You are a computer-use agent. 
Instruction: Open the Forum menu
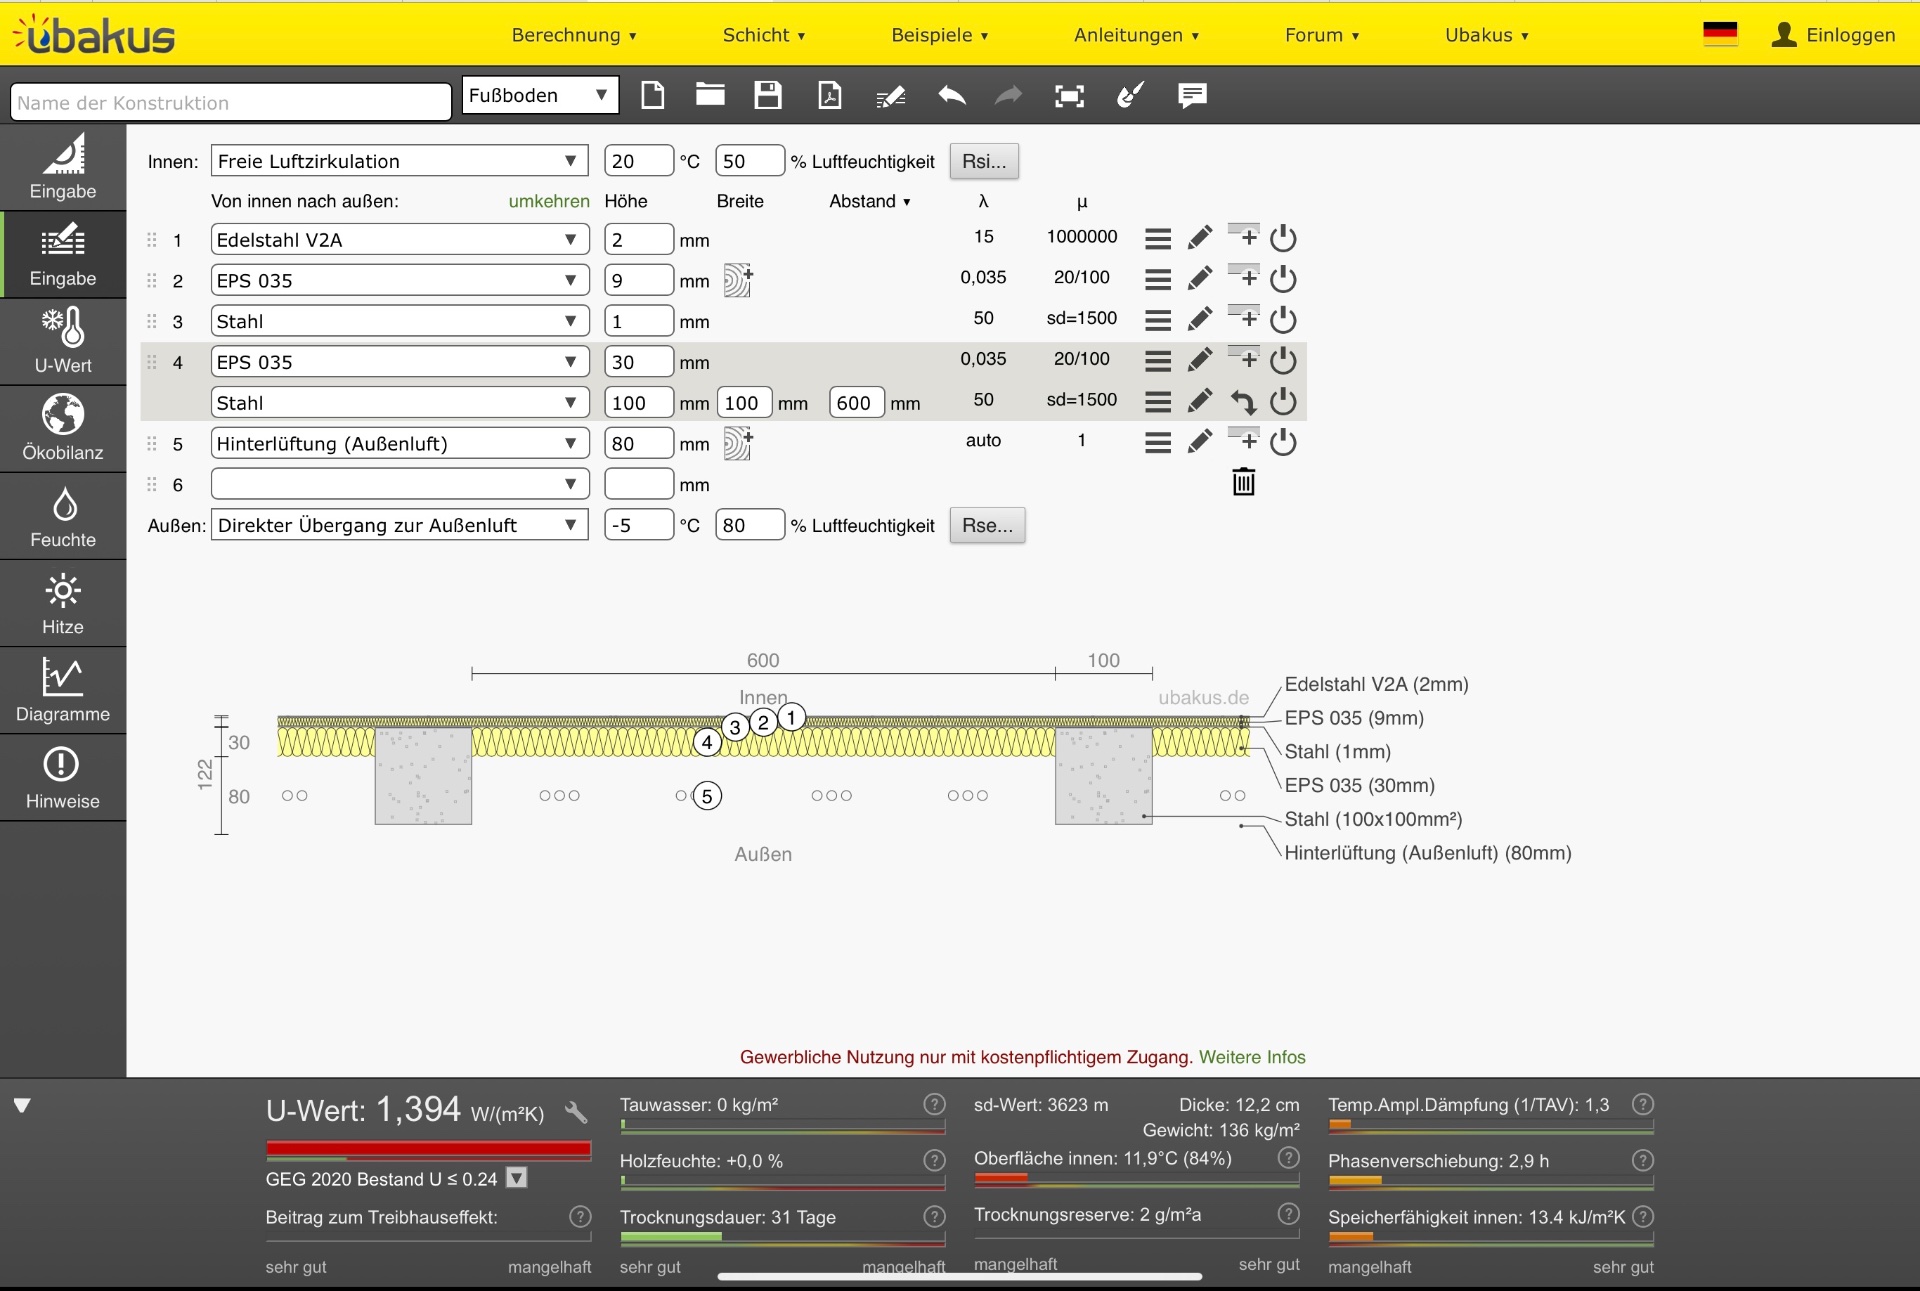click(x=1322, y=35)
